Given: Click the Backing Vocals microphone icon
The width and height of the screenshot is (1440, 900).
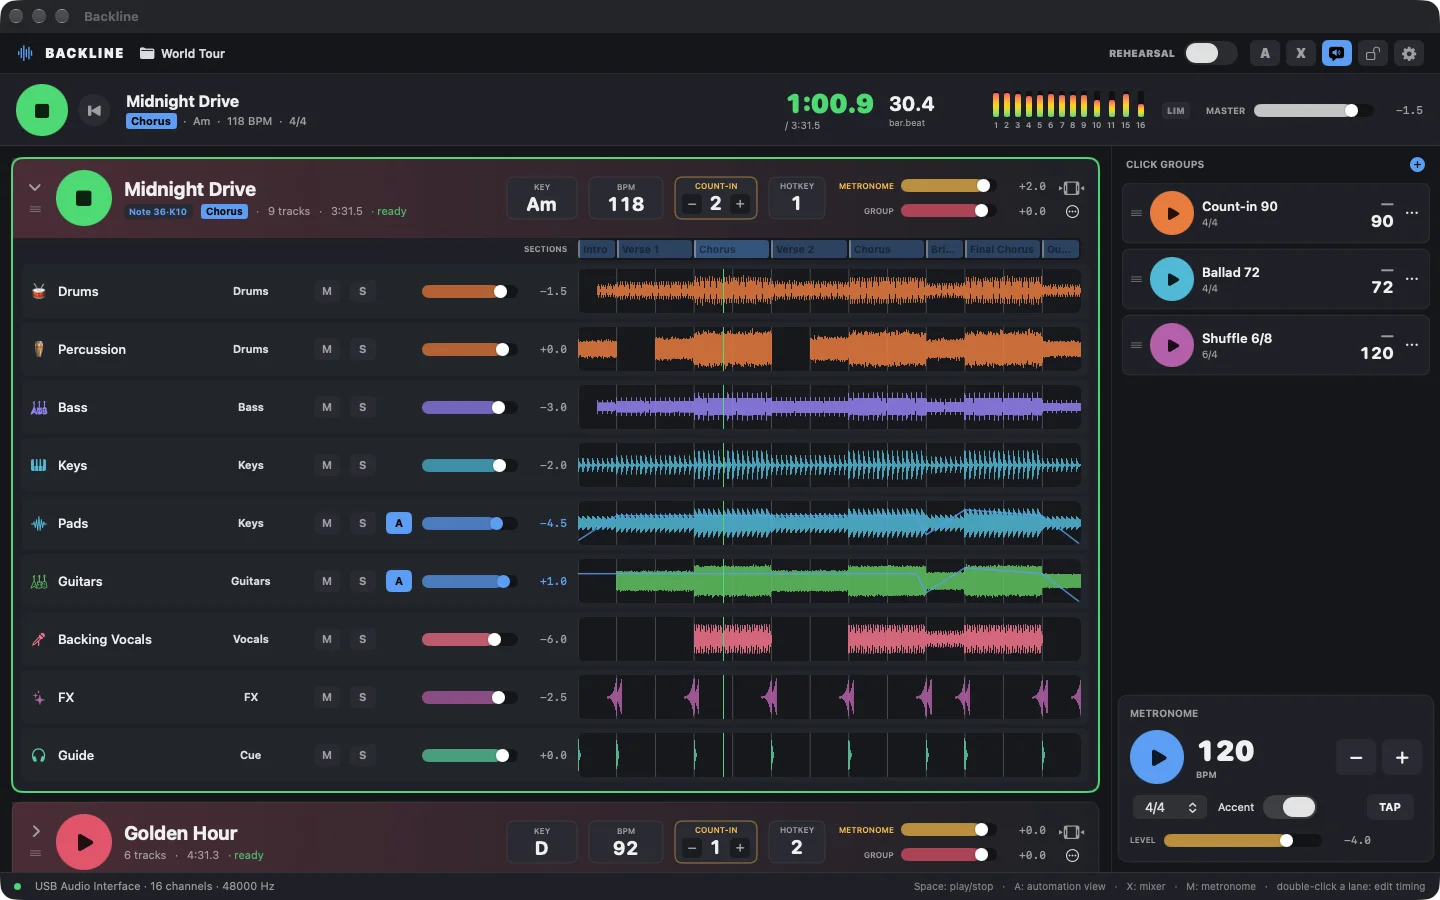Looking at the screenshot, I should click(x=39, y=640).
